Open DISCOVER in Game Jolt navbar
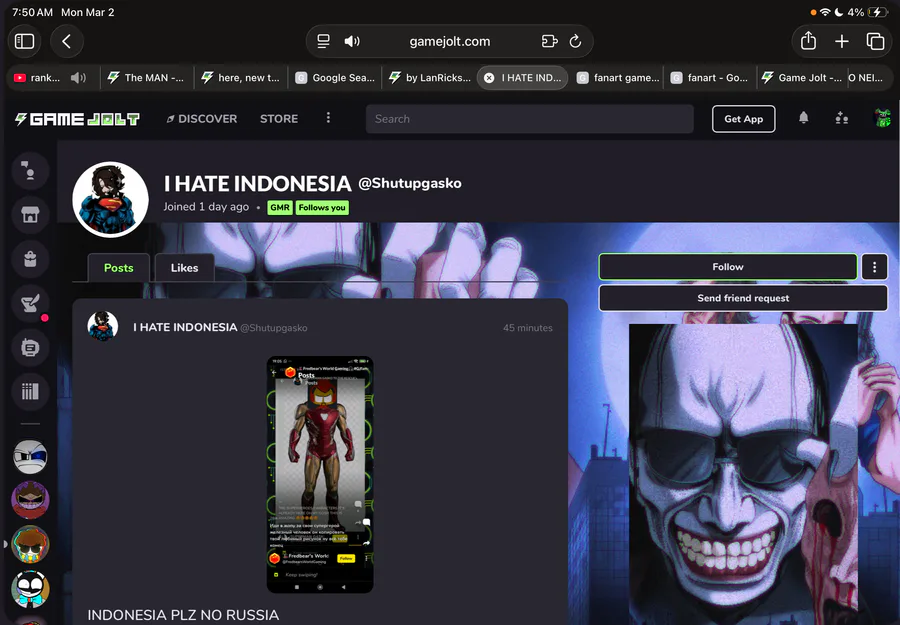This screenshot has height=625, width=900. click(201, 119)
